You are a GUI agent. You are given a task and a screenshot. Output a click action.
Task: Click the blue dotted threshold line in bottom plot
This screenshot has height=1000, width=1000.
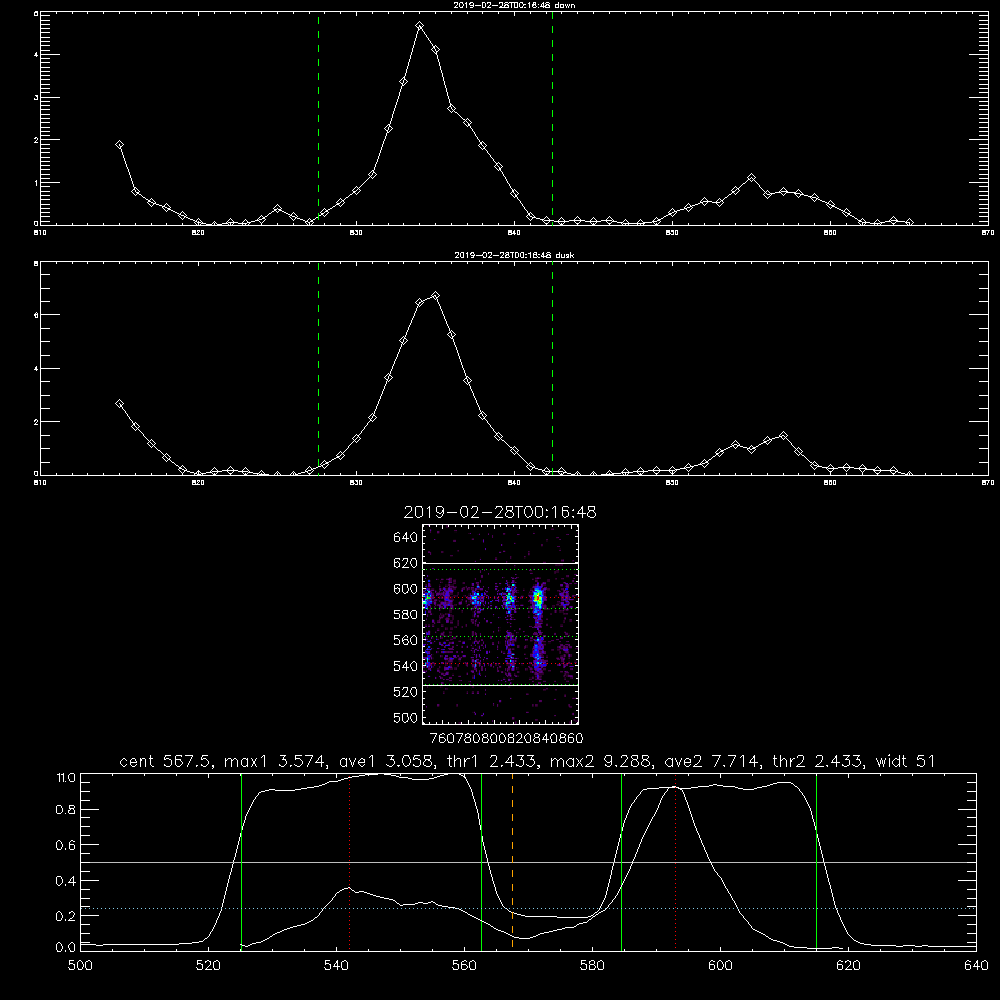529,908
